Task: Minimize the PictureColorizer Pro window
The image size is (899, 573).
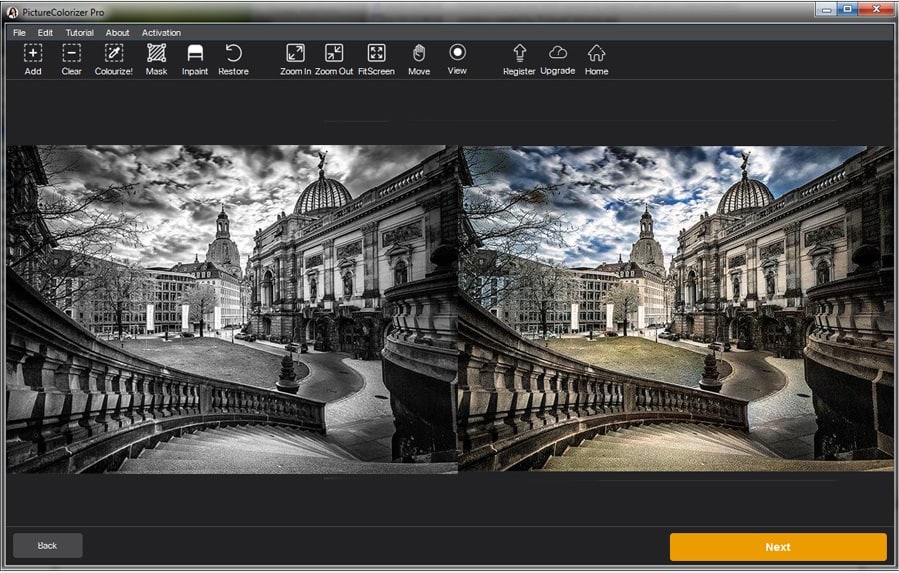Action: (827, 9)
